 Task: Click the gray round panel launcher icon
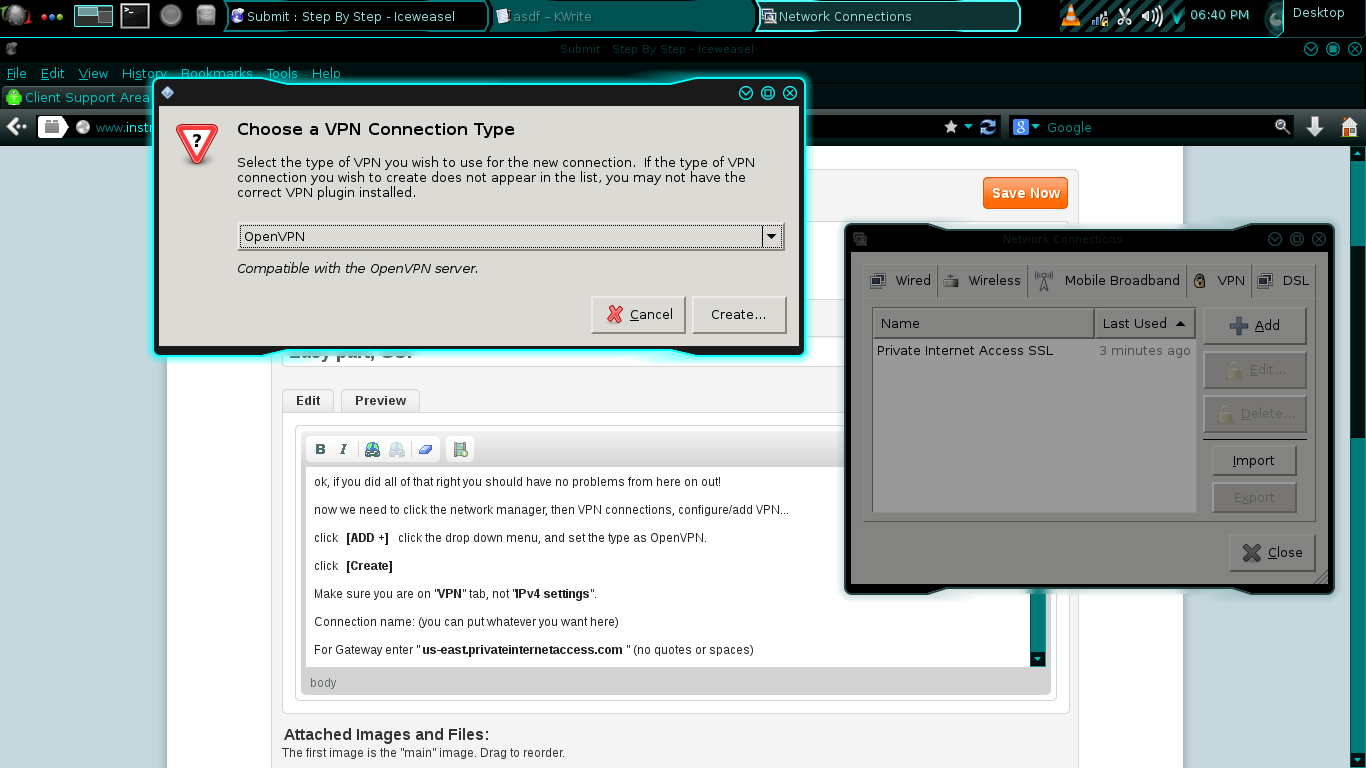coord(171,15)
